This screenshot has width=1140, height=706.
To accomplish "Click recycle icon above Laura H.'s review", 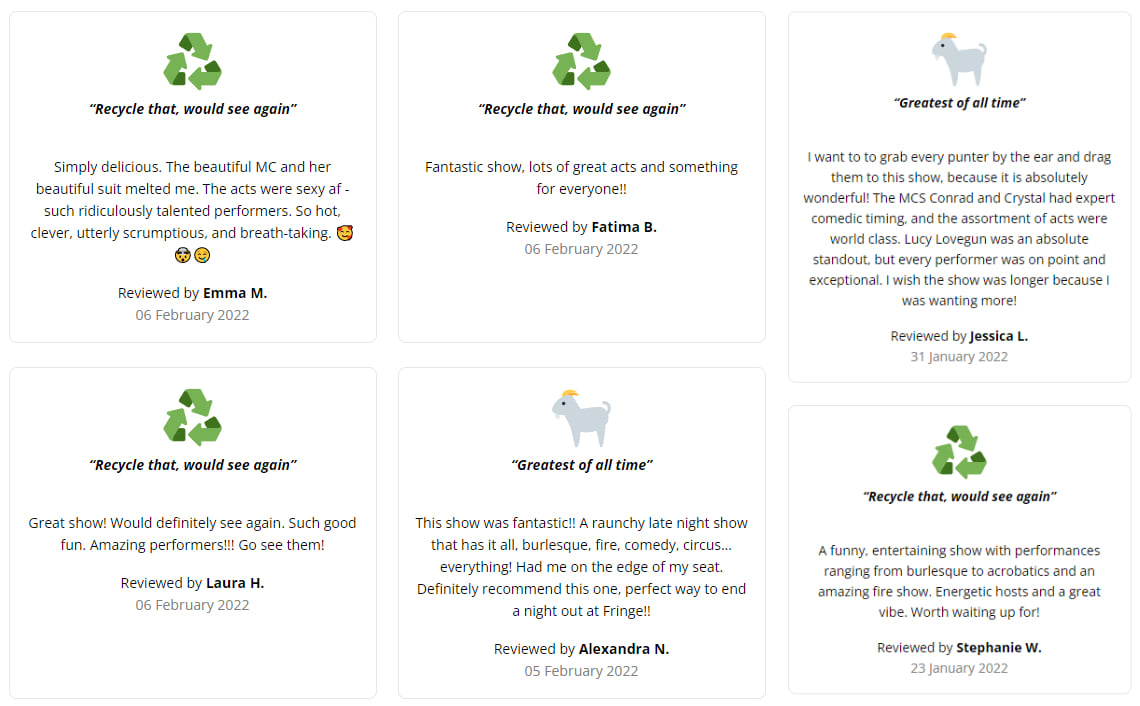I will pos(193,417).
